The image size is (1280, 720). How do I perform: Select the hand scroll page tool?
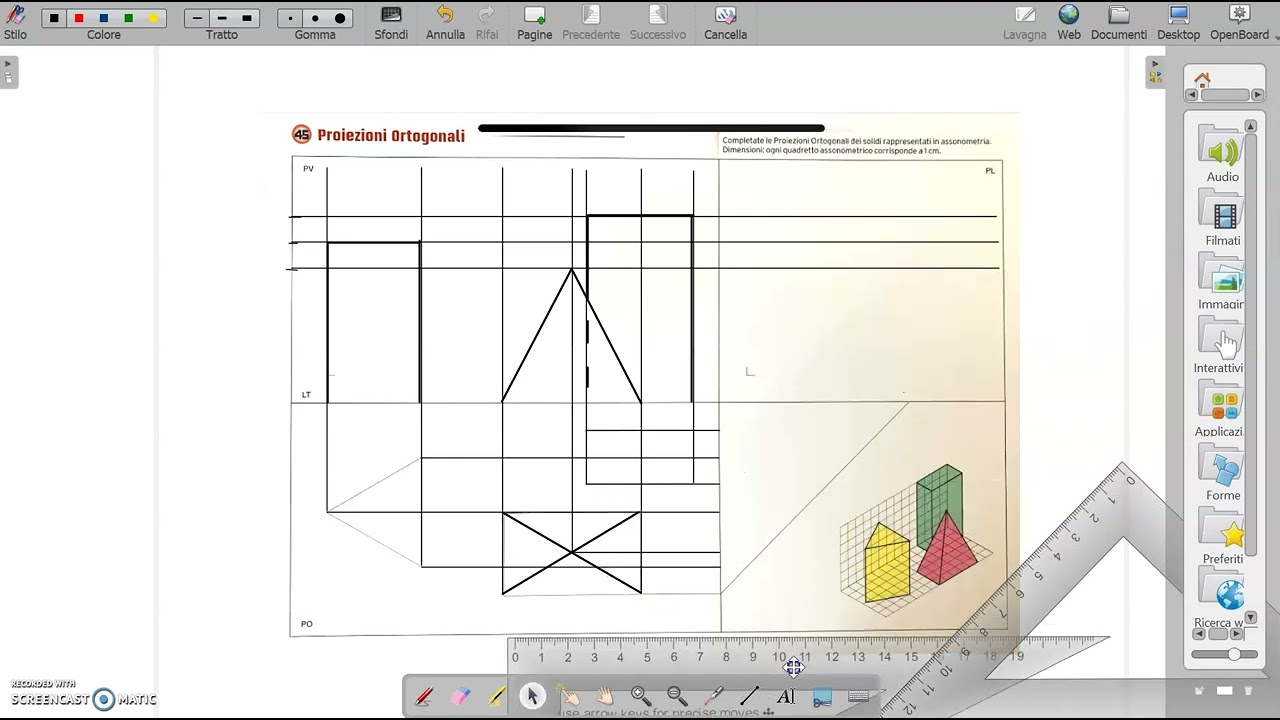(605, 697)
